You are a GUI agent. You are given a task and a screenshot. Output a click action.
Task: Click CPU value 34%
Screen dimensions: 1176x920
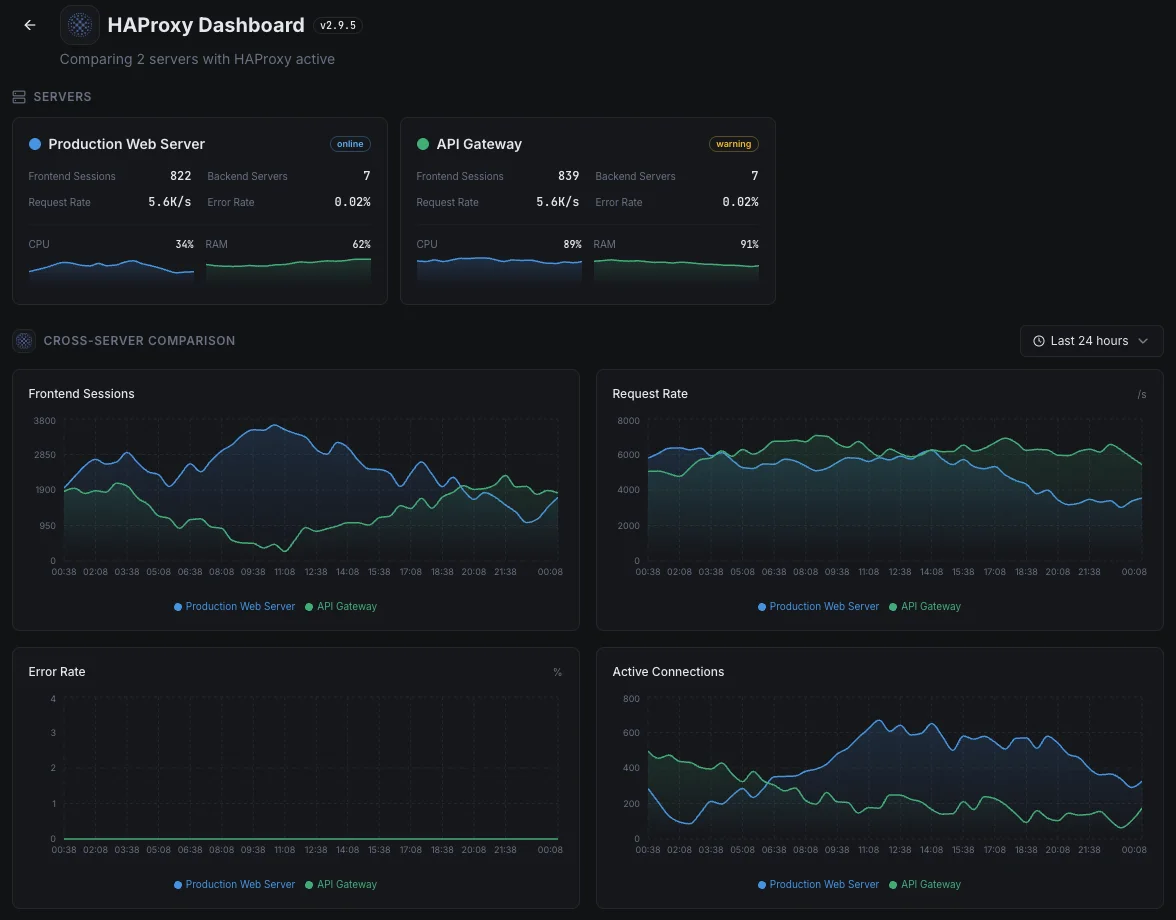(x=184, y=244)
